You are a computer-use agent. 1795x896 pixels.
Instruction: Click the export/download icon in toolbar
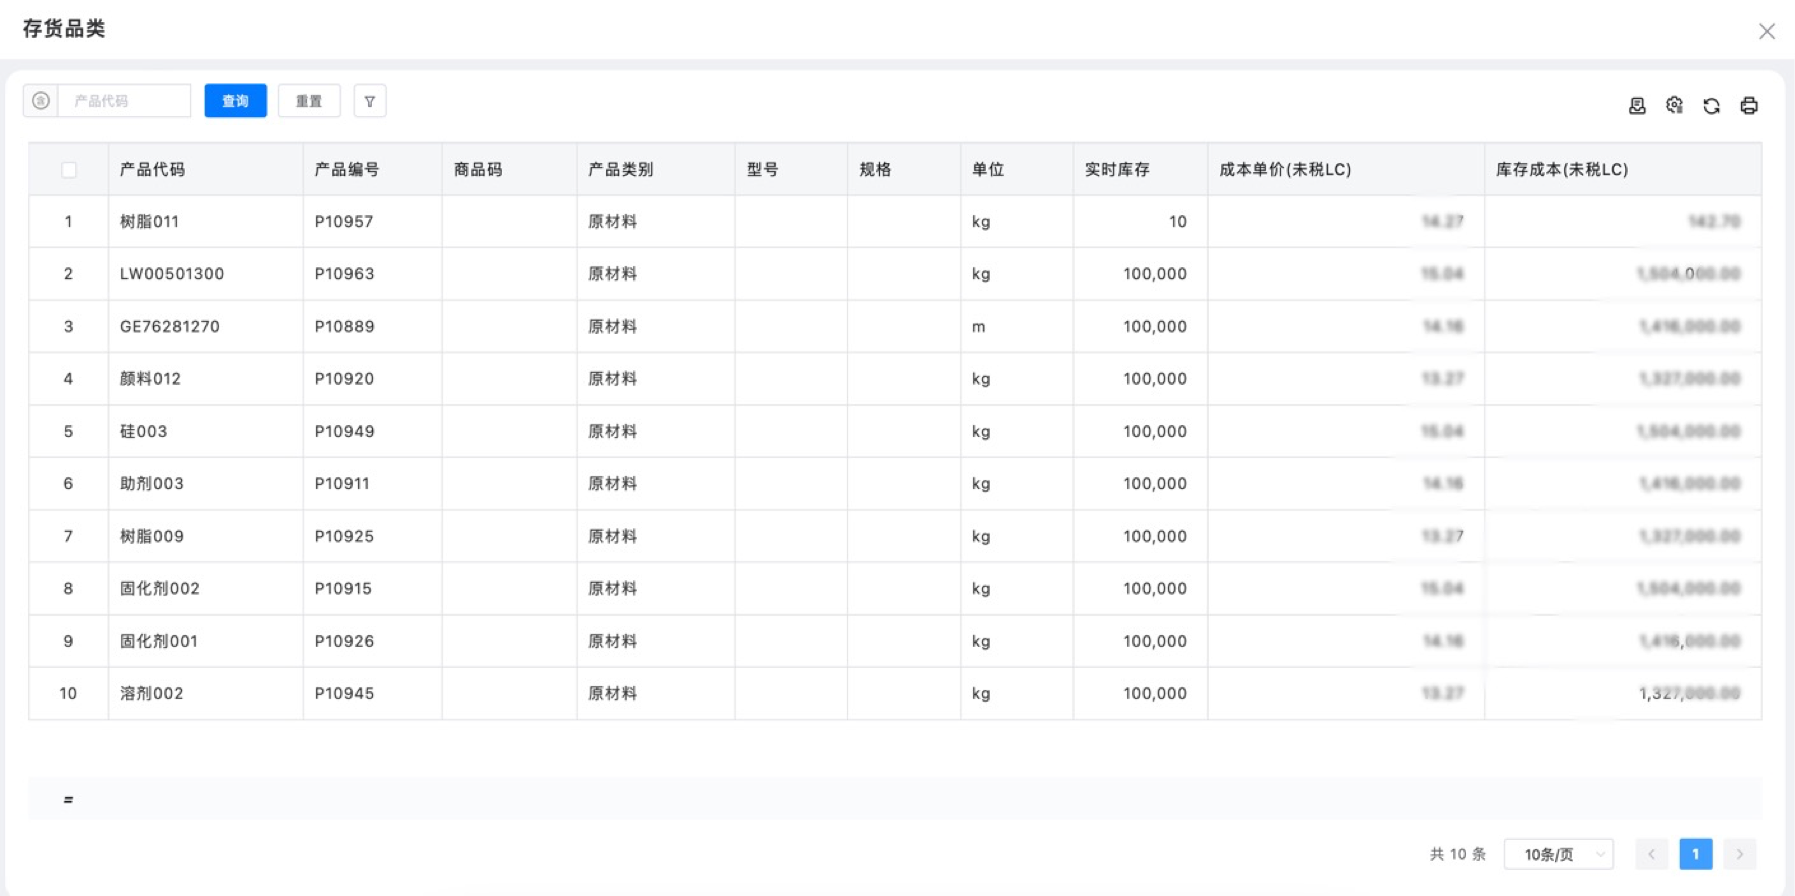point(1637,106)
